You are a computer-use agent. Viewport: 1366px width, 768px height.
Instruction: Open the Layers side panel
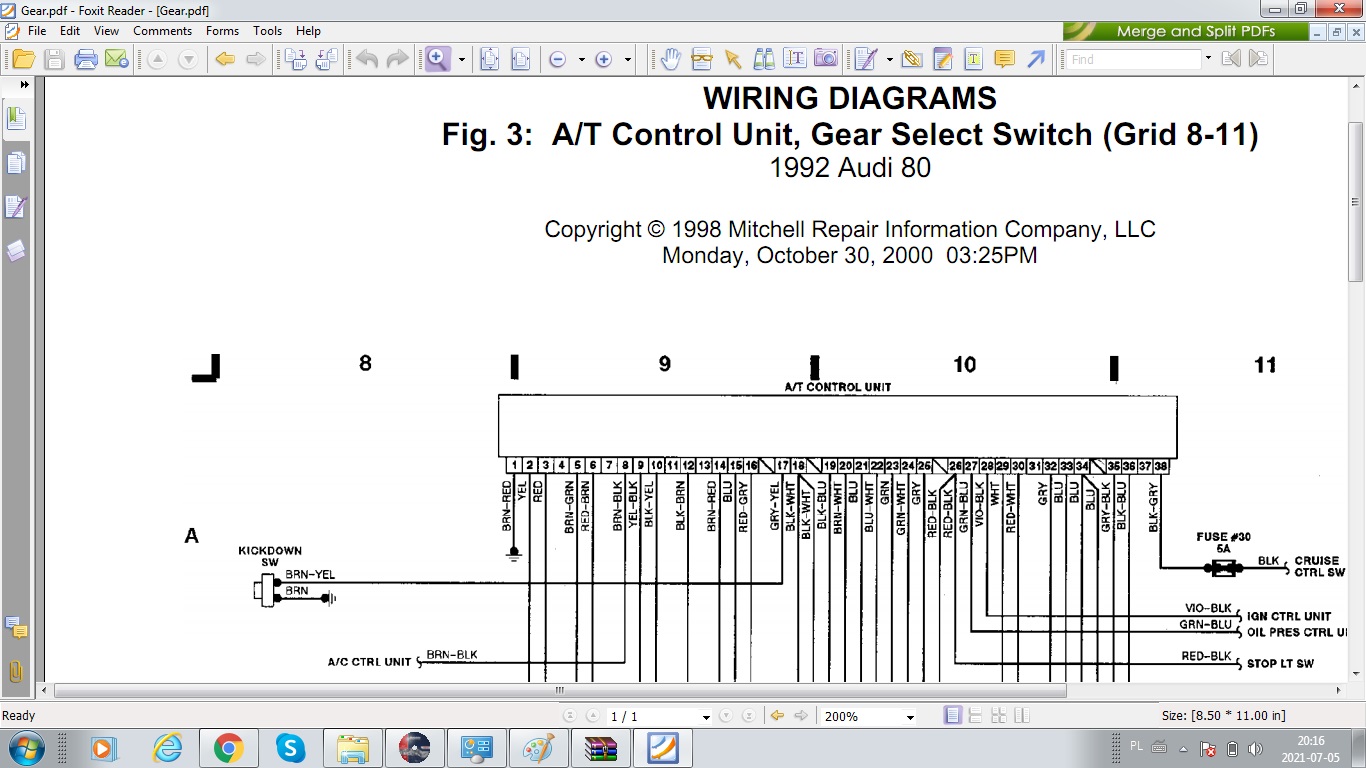[16, 250]
